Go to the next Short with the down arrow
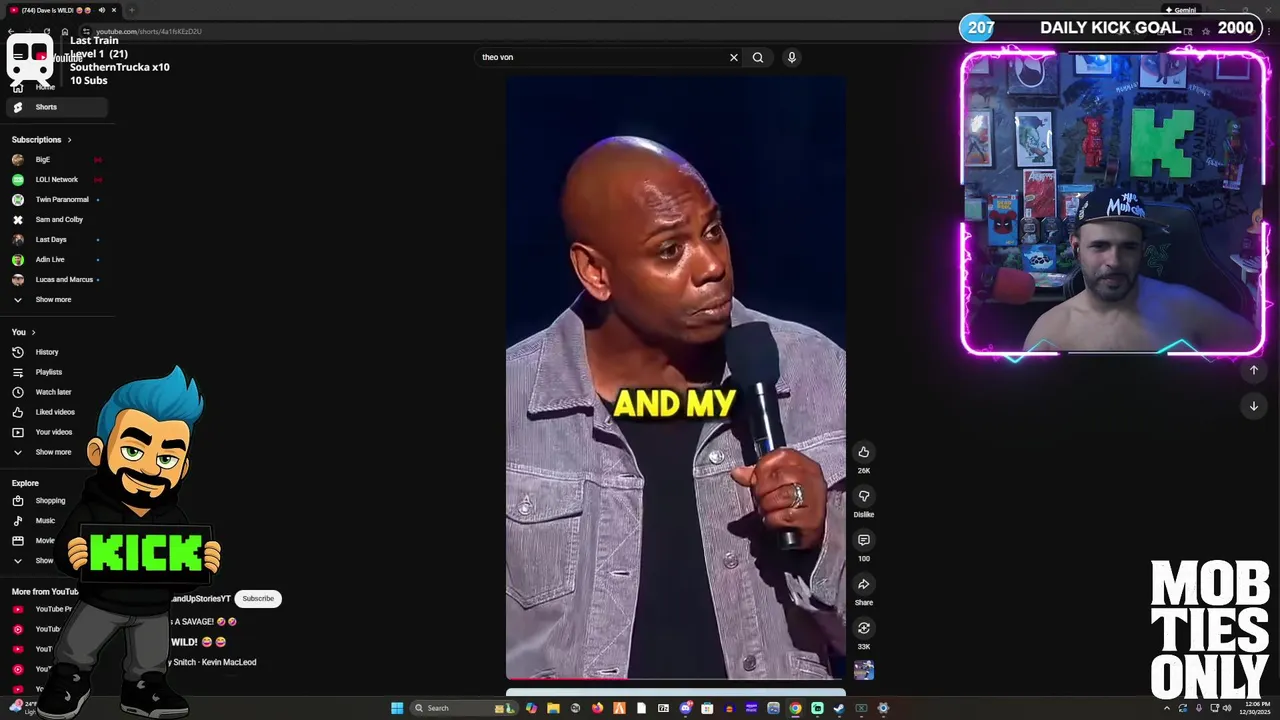 tap(1254, 406)
